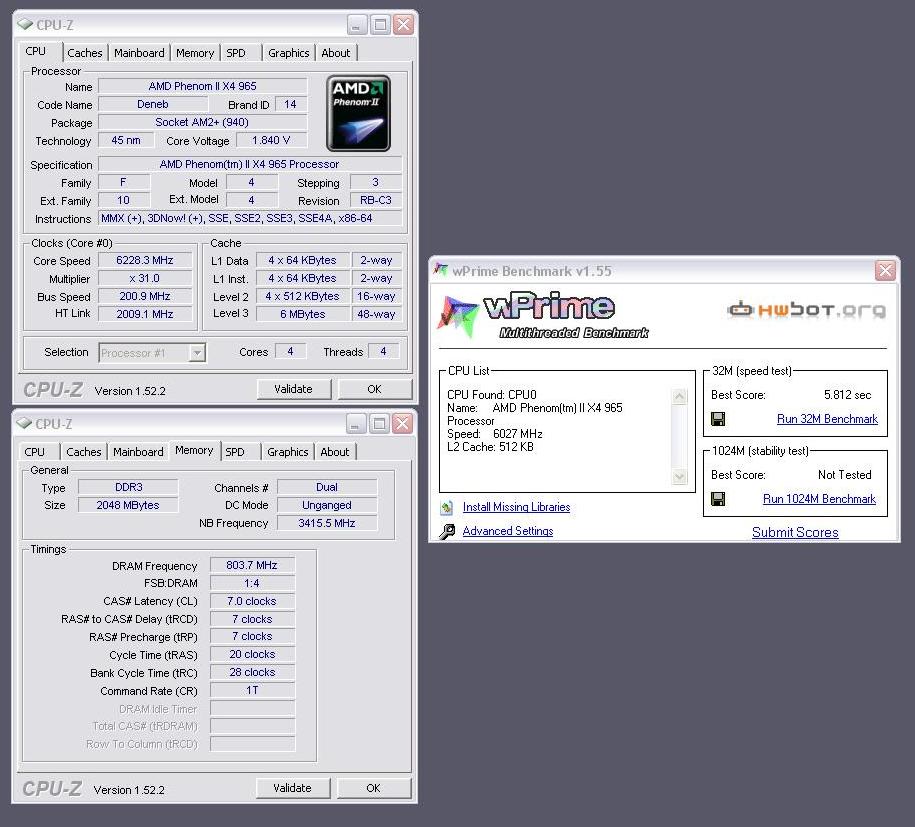This screenshot has width=915, height=827.
Task: Click CAS# Latency value 7.0 clocks
Action: point(252,601)
